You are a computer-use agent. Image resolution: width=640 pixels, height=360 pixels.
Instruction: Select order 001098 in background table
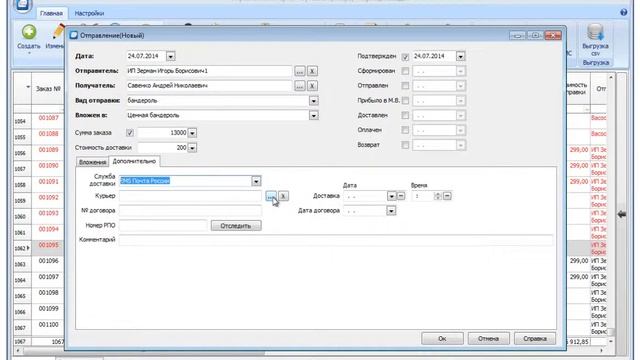(49, 293)
